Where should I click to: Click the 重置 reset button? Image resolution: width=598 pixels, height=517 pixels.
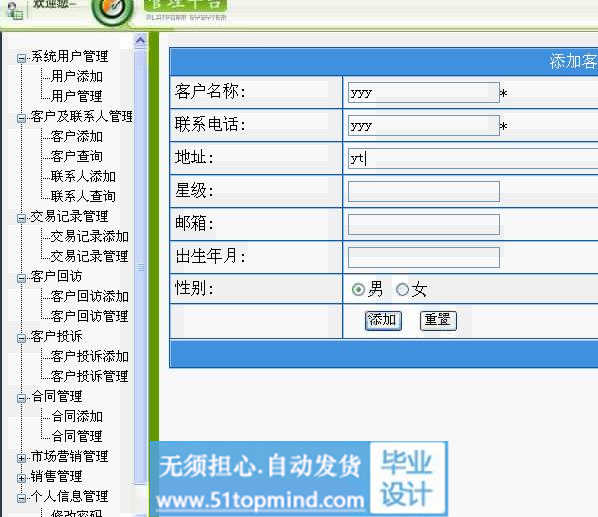tap(438, 320)
